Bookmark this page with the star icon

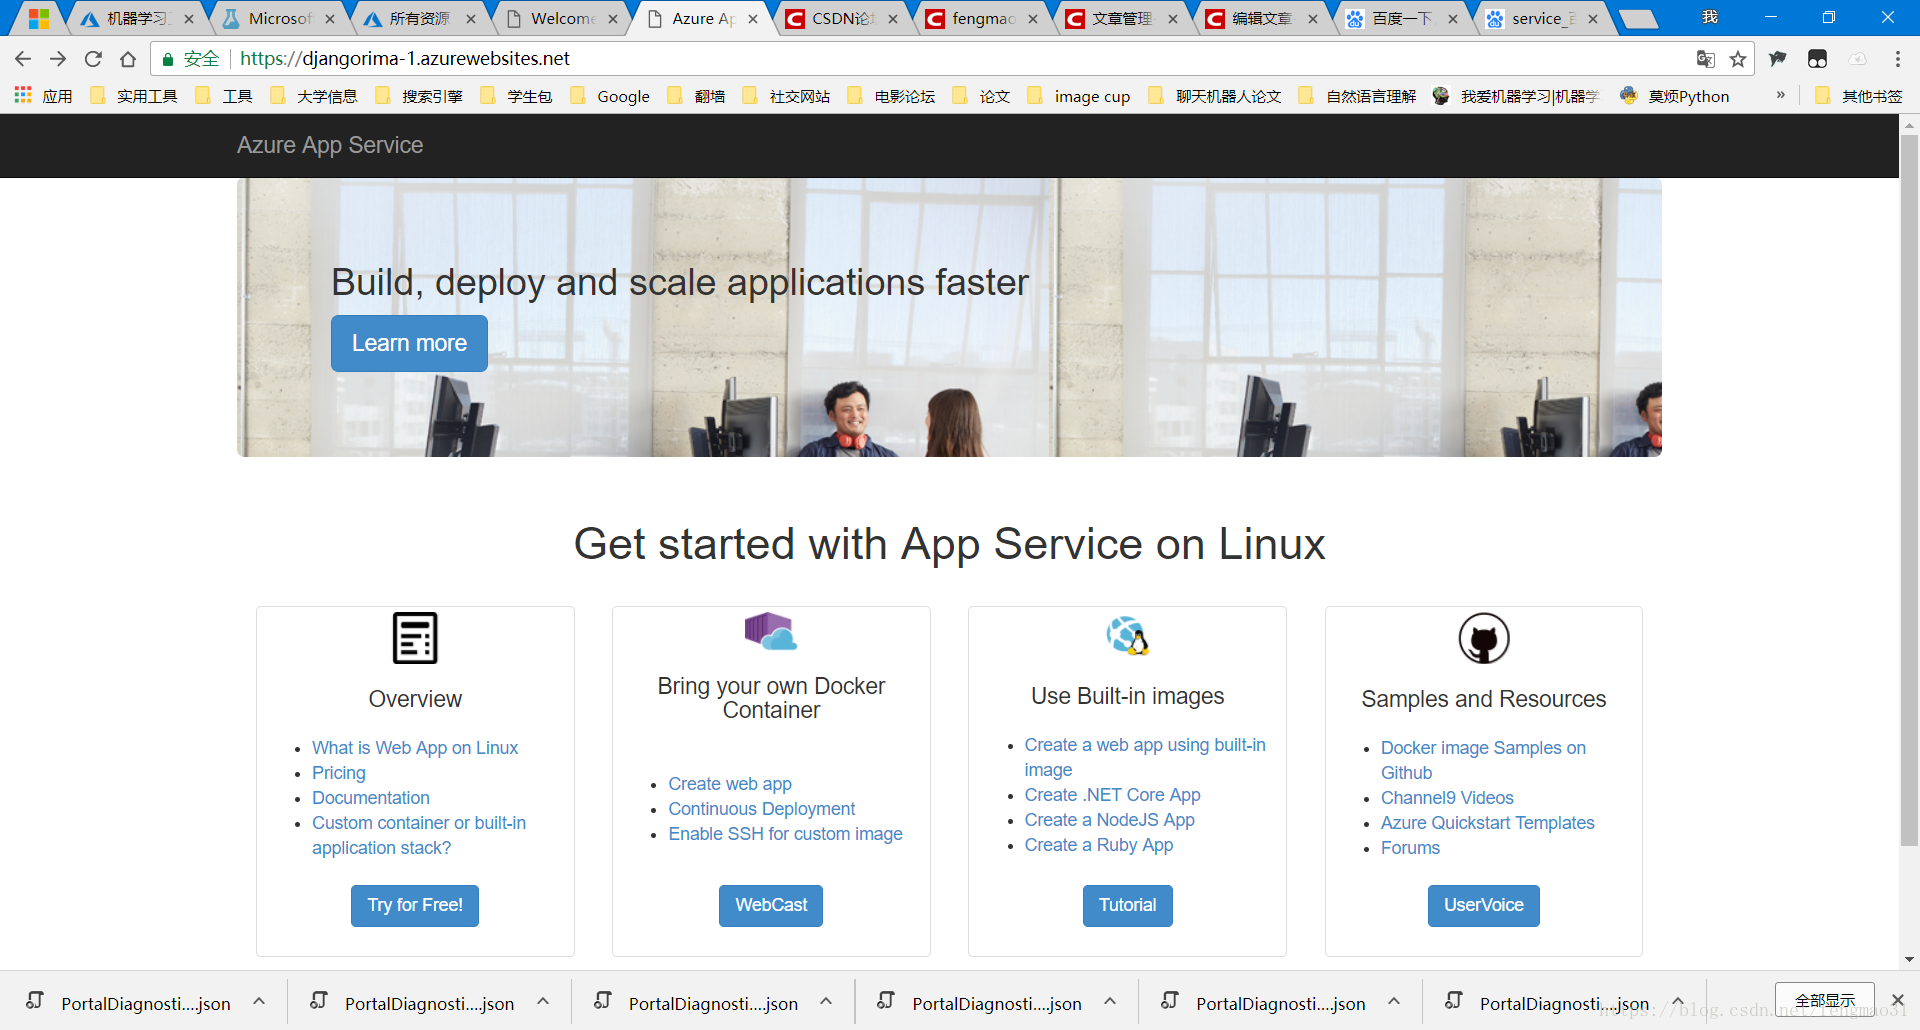click(1738, 59)
